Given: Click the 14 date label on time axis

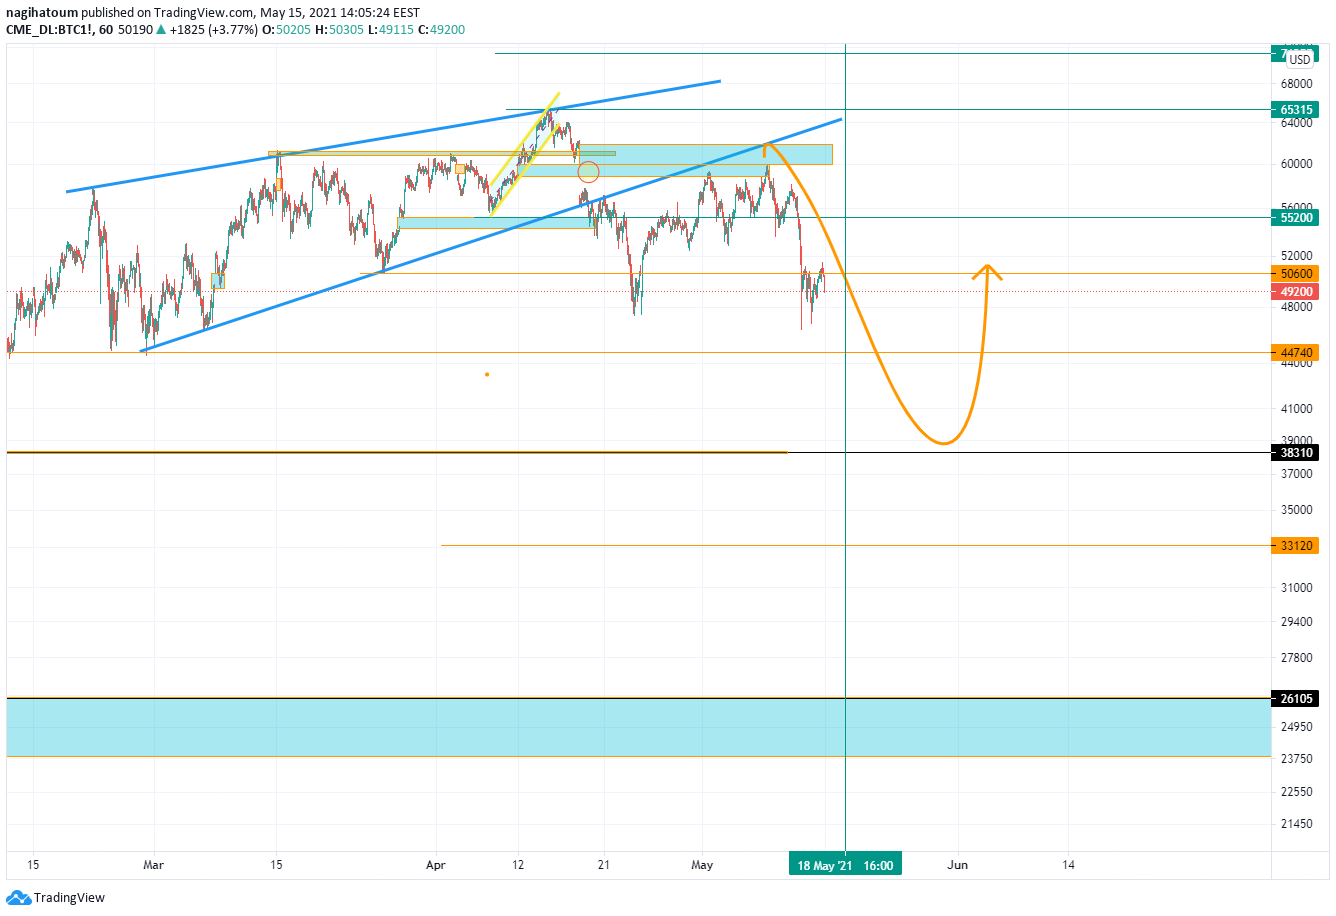Looking at the screenshot, I should pyautogui.click(x=1068, y=865).
